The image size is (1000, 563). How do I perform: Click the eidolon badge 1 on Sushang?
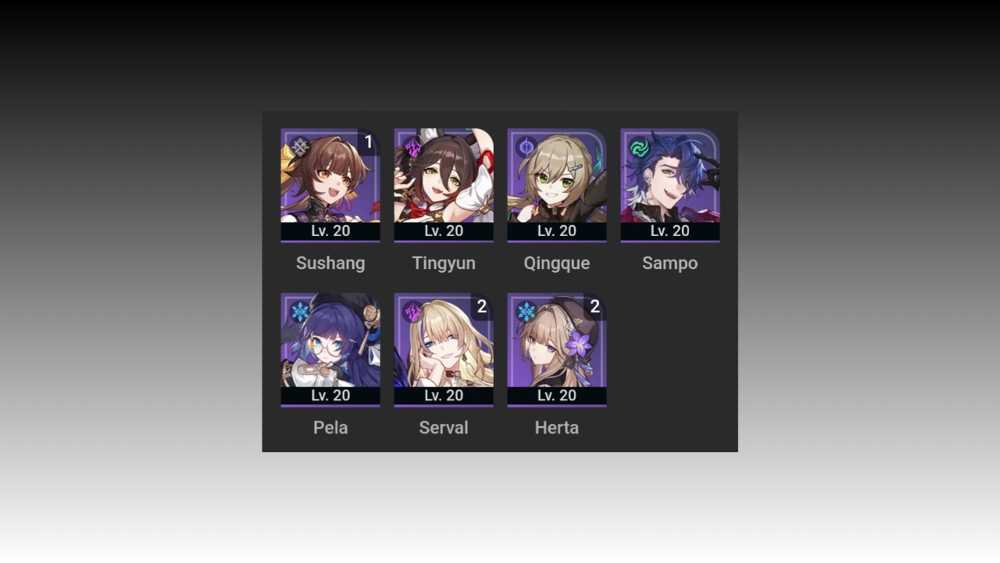(368, 142)
